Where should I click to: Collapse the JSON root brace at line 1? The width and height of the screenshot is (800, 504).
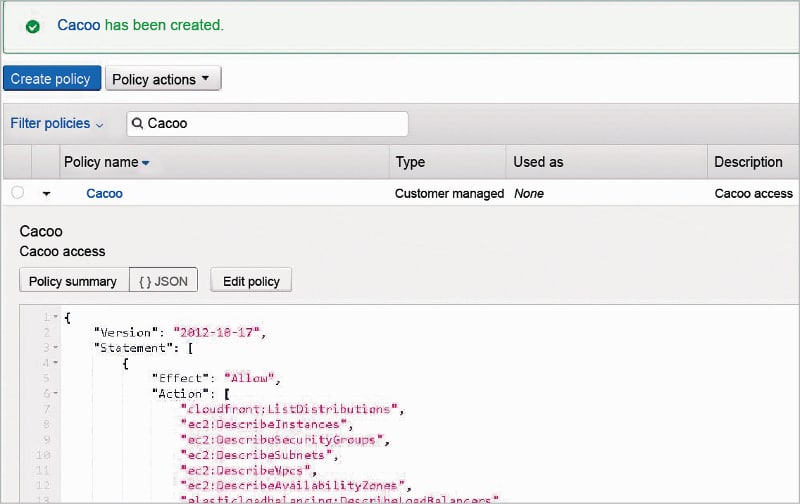click(55, 317)
